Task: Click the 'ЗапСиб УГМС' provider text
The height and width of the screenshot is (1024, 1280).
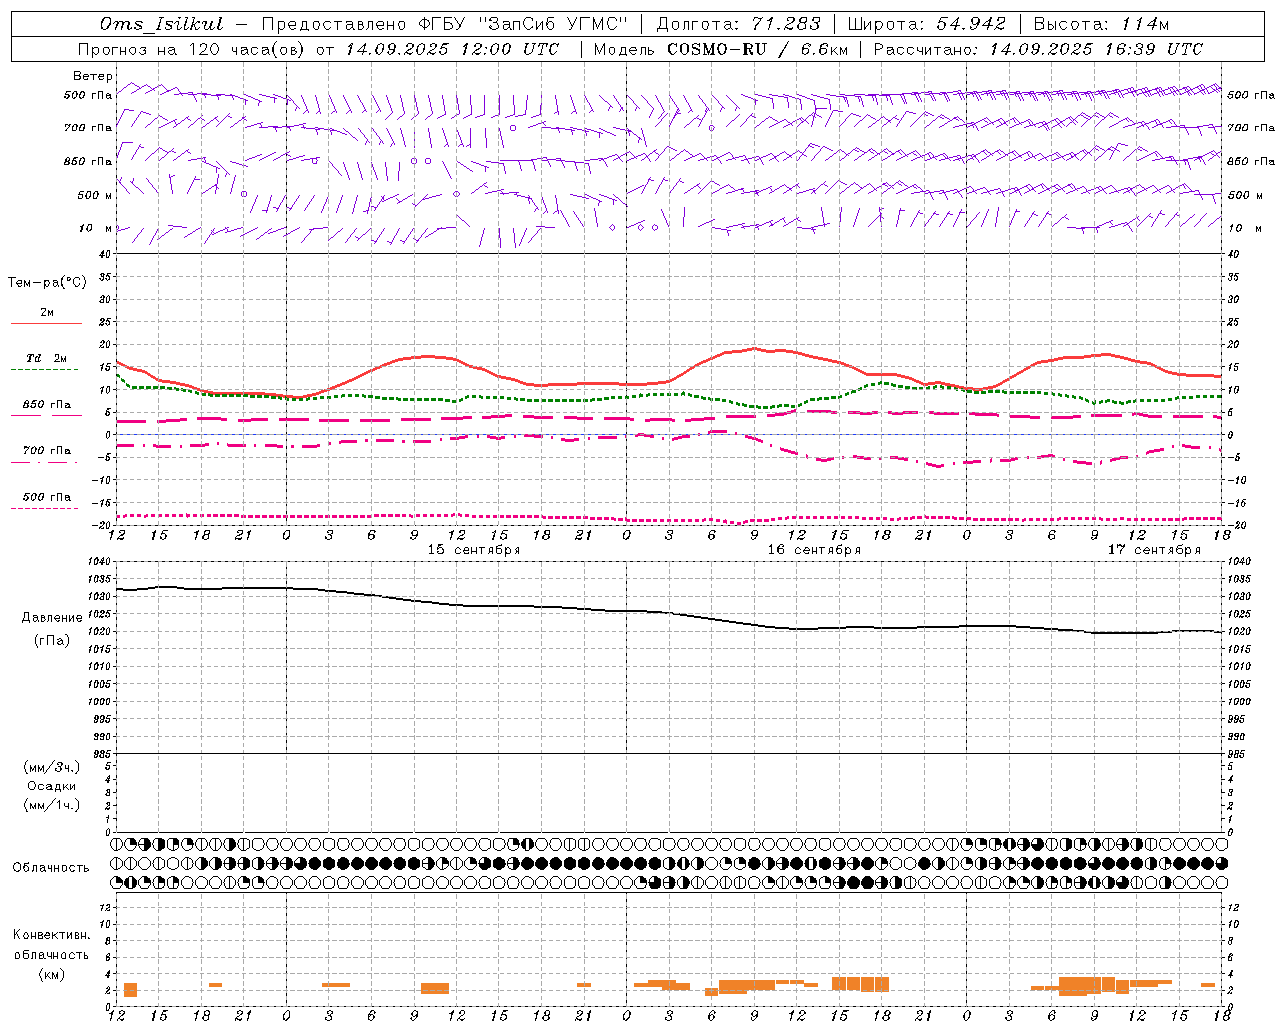Action: coord(553,24)
